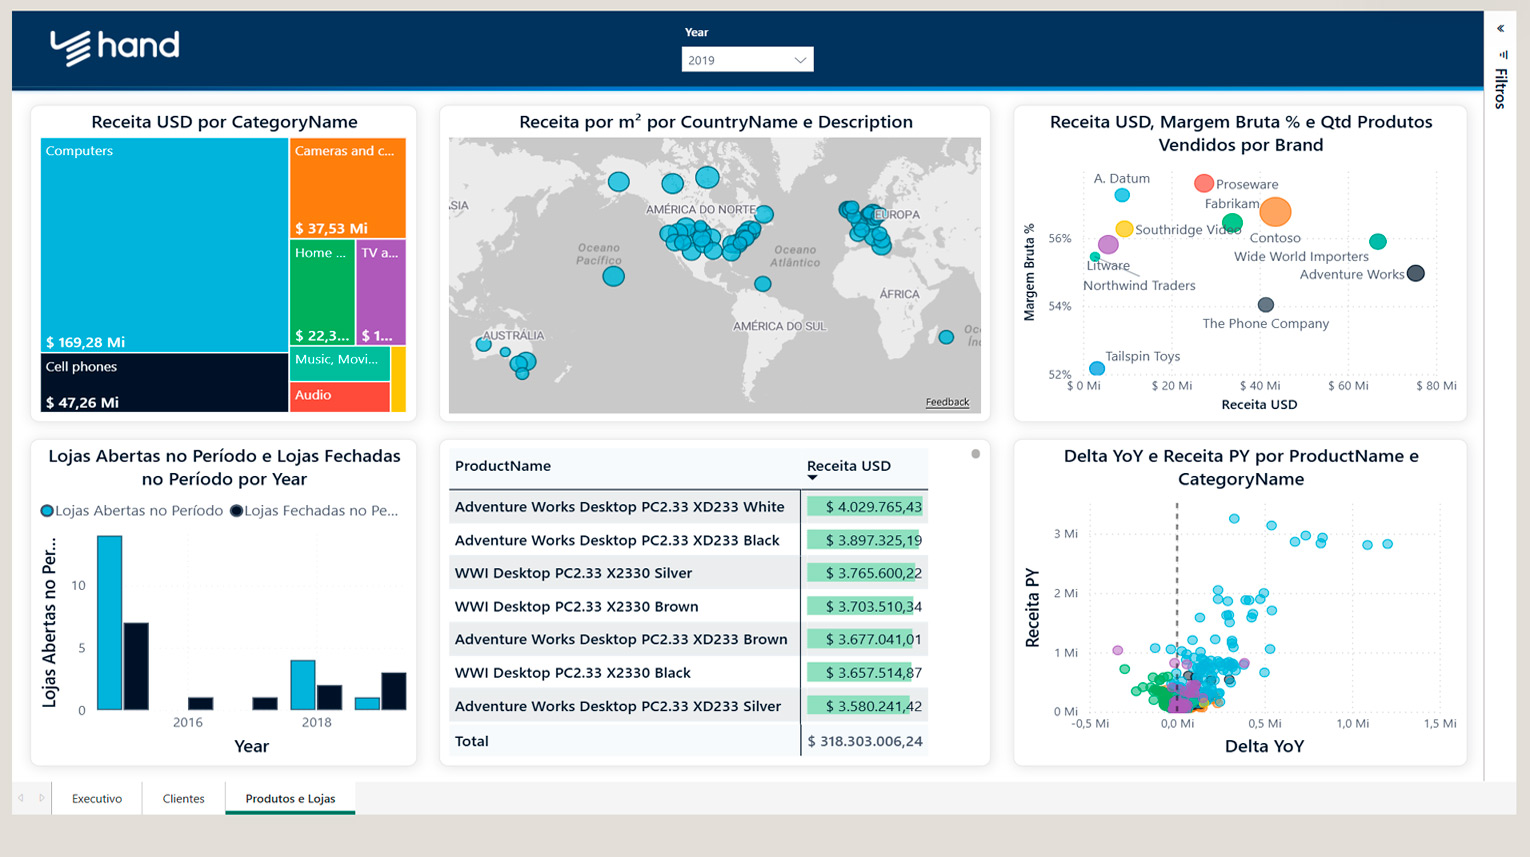Image resolution: width=1530 pixels, height=857 pixels.
Task: Switch to the Executivo tab
Action: [97, 798]
